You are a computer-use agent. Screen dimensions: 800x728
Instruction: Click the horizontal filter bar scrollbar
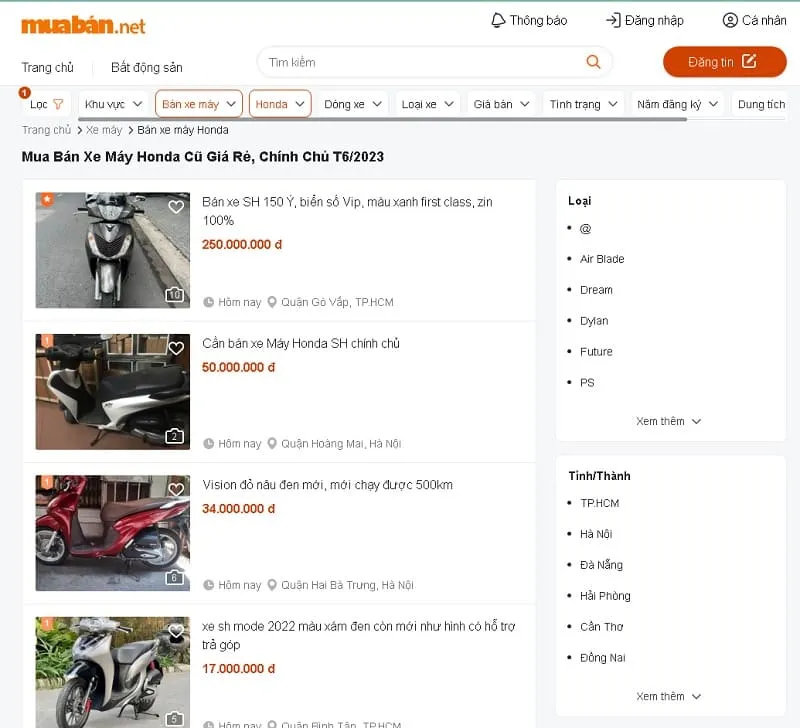[380, 119]
